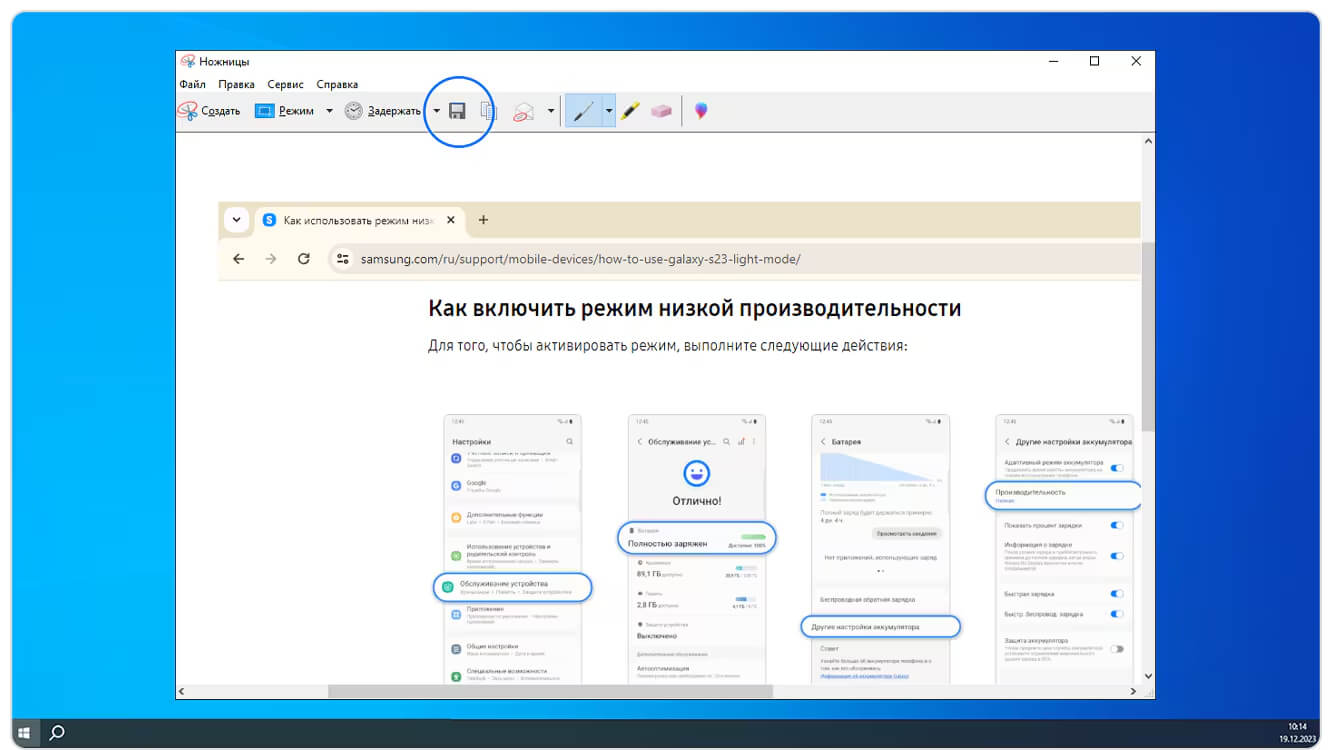Viewport: 1332px width, 750px height.
Task: Open the pen options dropdown arrow
Action: click(608, 111)
